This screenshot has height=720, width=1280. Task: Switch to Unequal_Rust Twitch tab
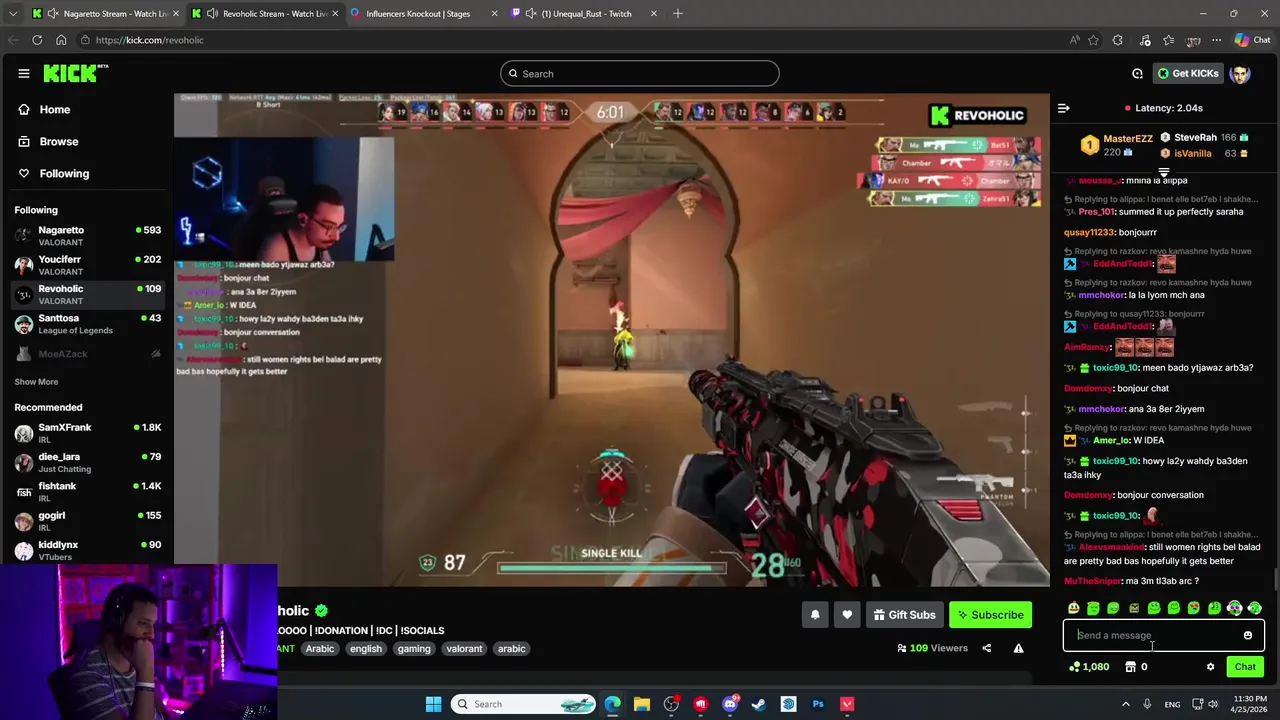click(x=586, y=14)
